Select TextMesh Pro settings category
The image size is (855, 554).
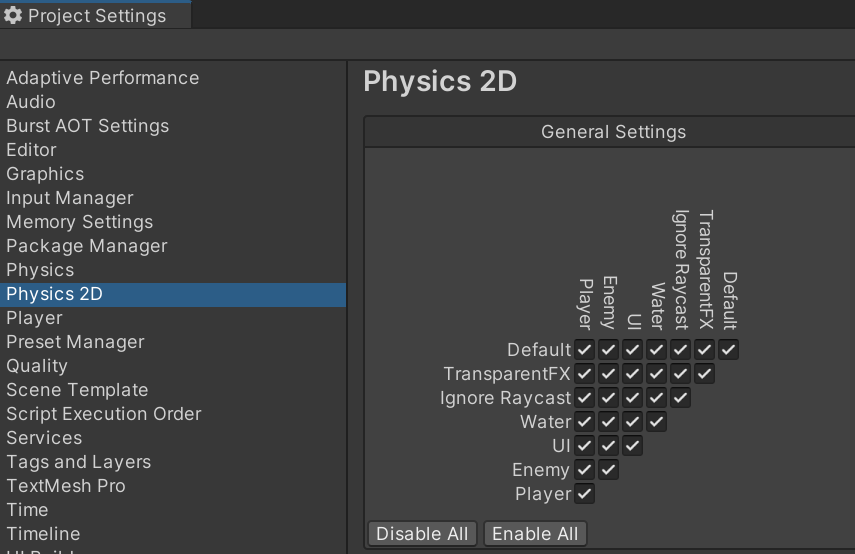(65, 486)
